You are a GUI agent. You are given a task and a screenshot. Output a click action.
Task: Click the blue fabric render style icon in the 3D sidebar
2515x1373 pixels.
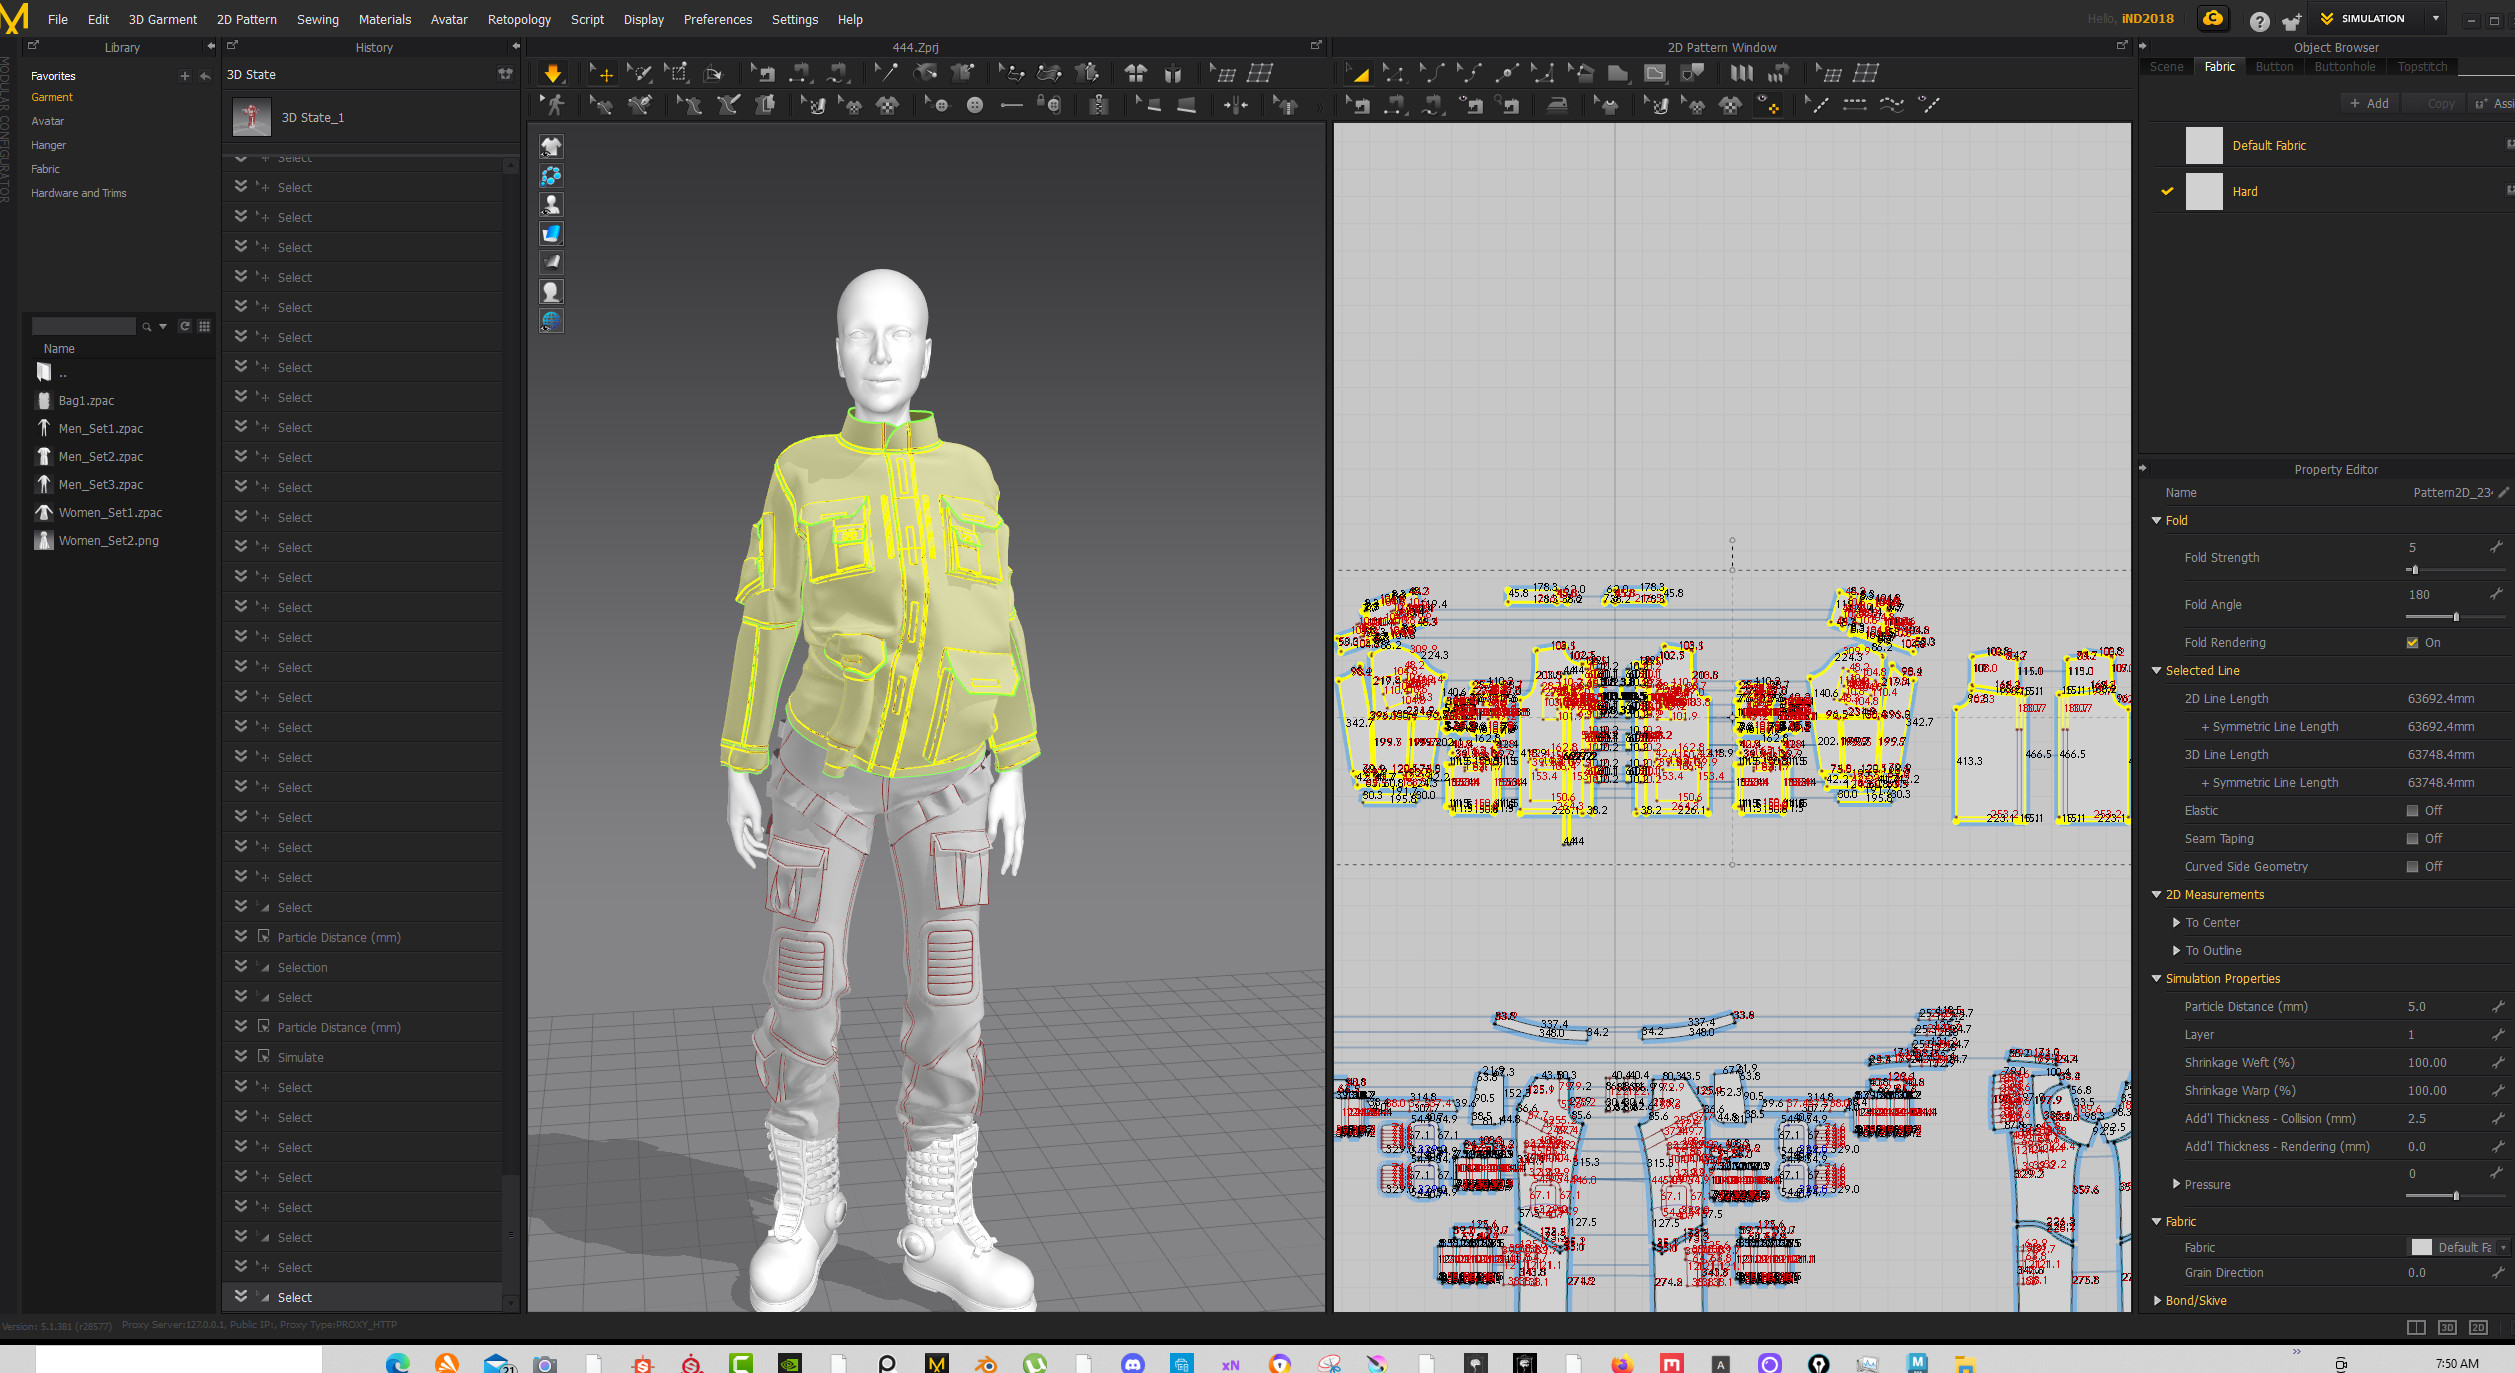click(x=551, y=233)
